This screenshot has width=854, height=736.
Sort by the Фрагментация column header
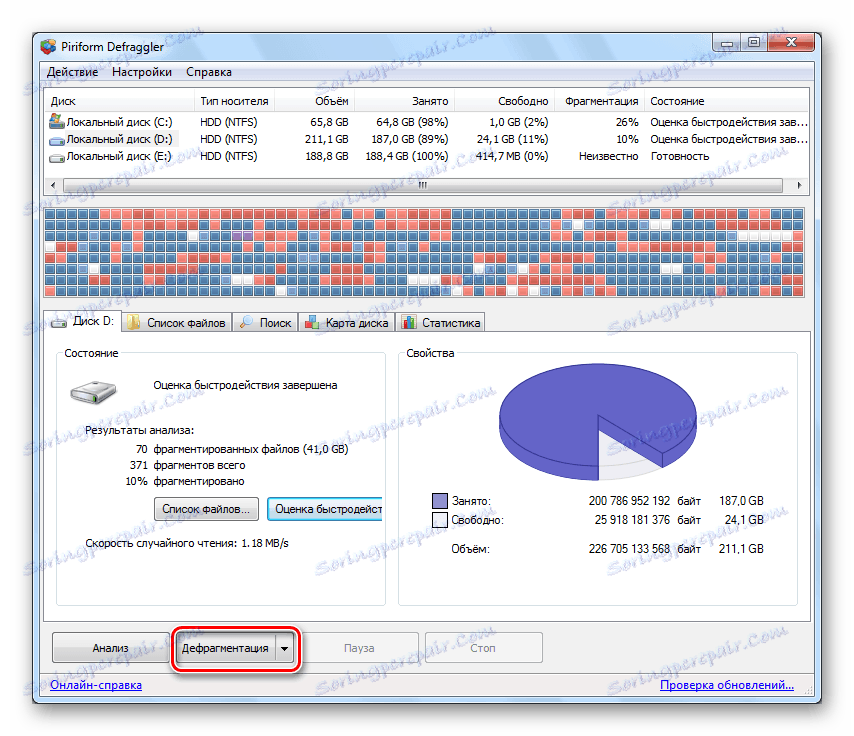(x=599, y=101)
